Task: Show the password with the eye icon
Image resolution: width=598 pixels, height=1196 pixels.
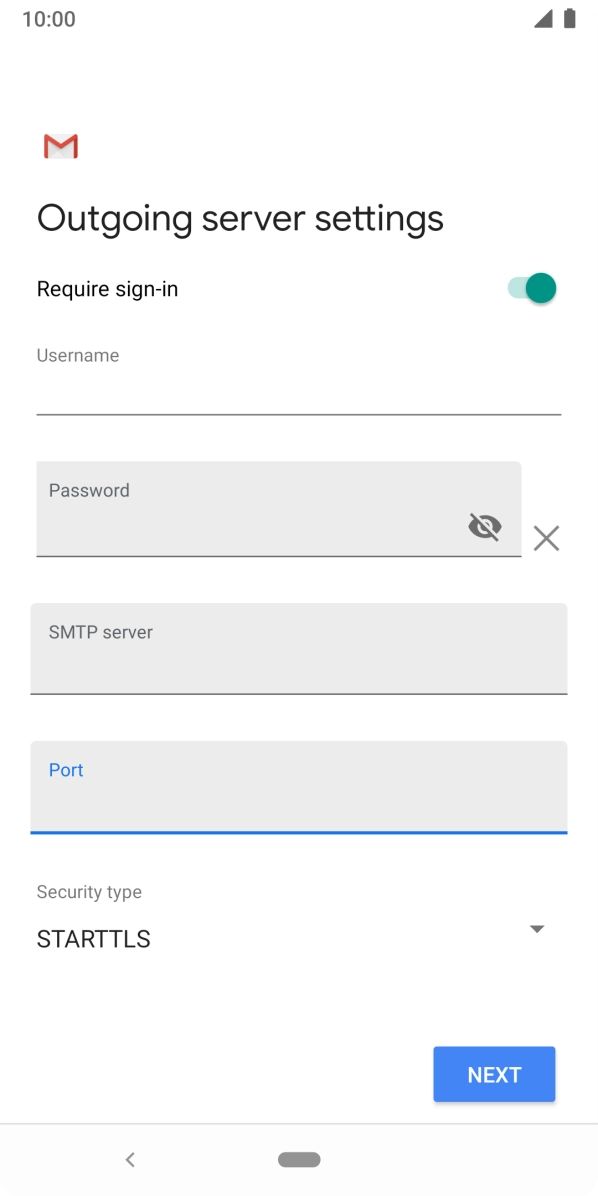Action: tap(485, 526)
